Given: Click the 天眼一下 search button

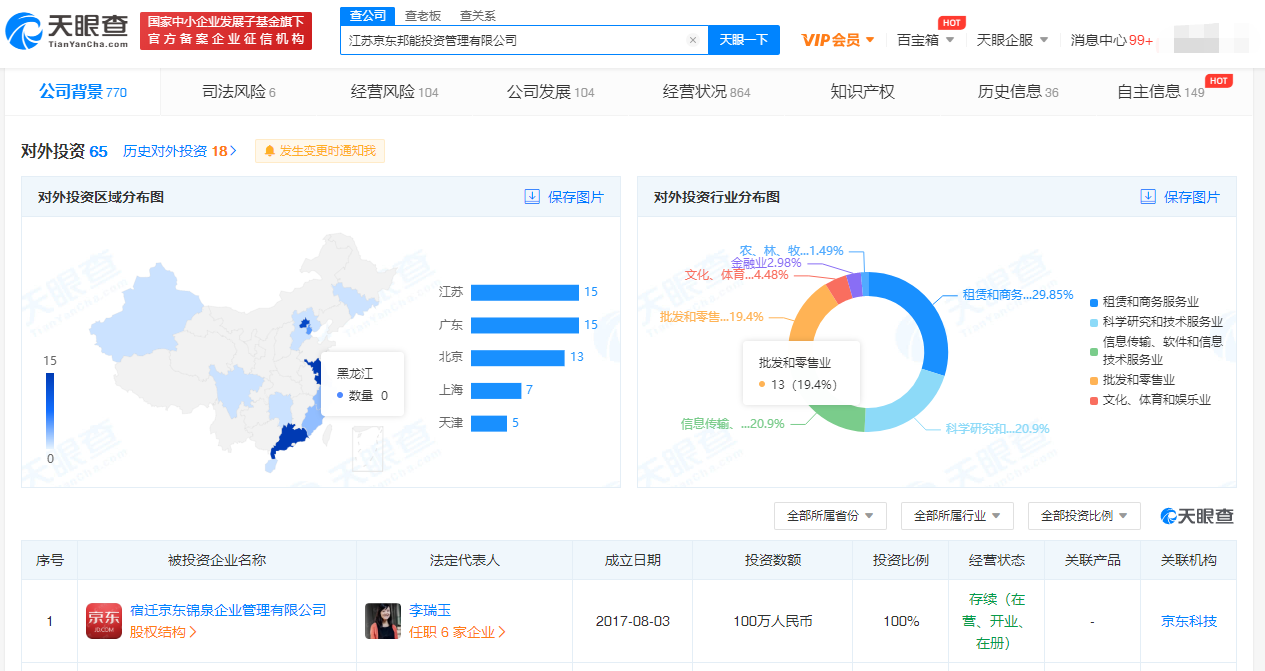Looking at the screenshot, I should pos(744,40).
